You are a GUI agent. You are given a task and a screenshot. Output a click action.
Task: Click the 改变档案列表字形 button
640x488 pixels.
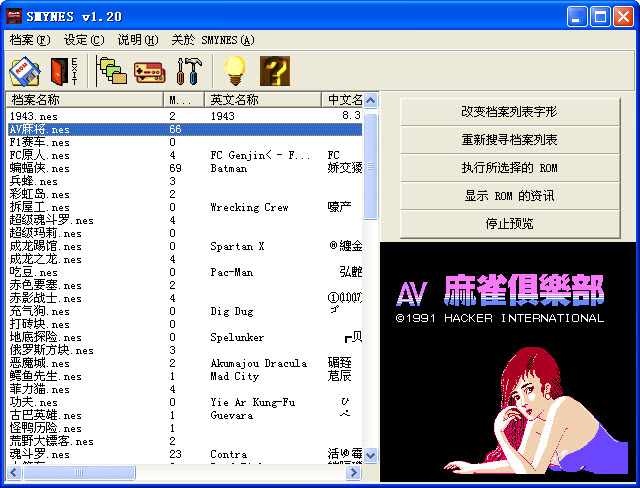510,112
